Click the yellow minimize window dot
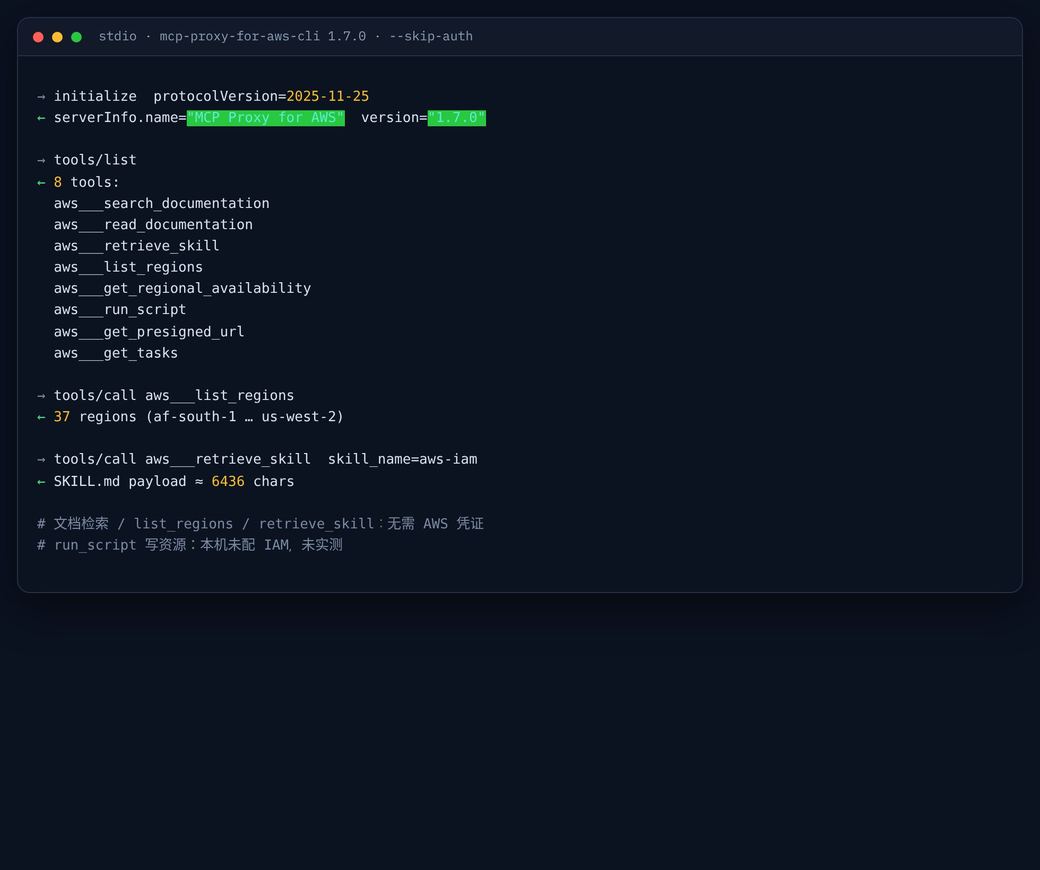 58,37
